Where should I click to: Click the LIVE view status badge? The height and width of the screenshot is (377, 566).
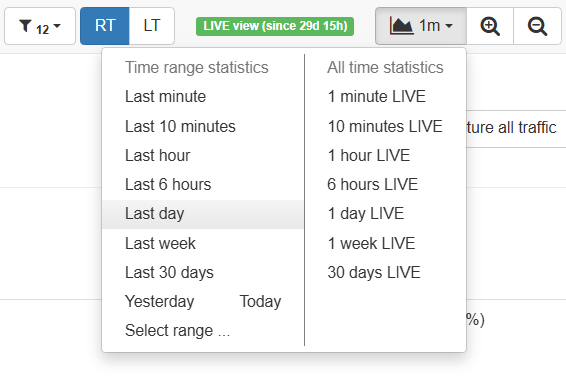point(275,26)
